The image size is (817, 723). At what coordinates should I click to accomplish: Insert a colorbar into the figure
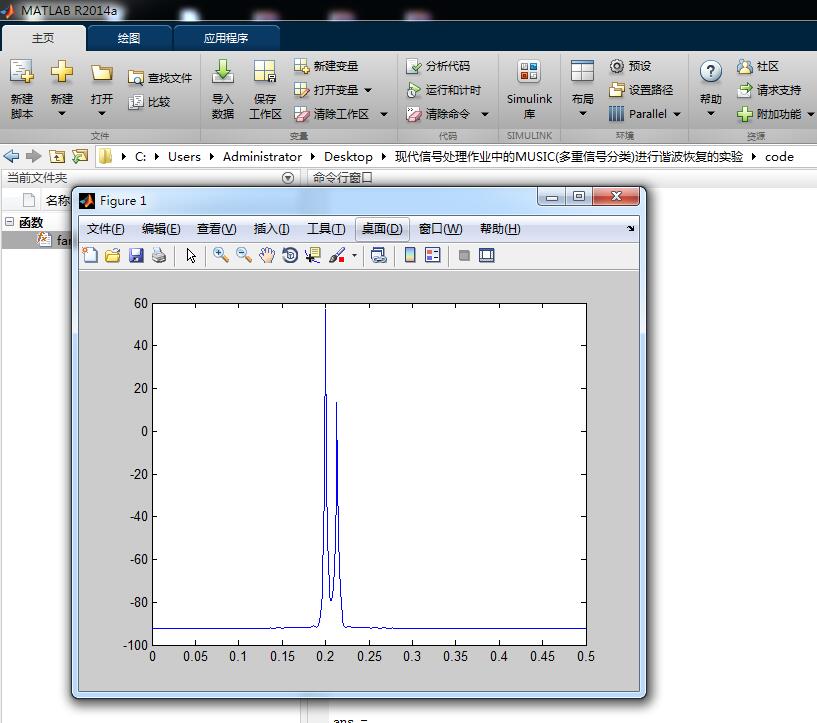(x=410, y=255)
